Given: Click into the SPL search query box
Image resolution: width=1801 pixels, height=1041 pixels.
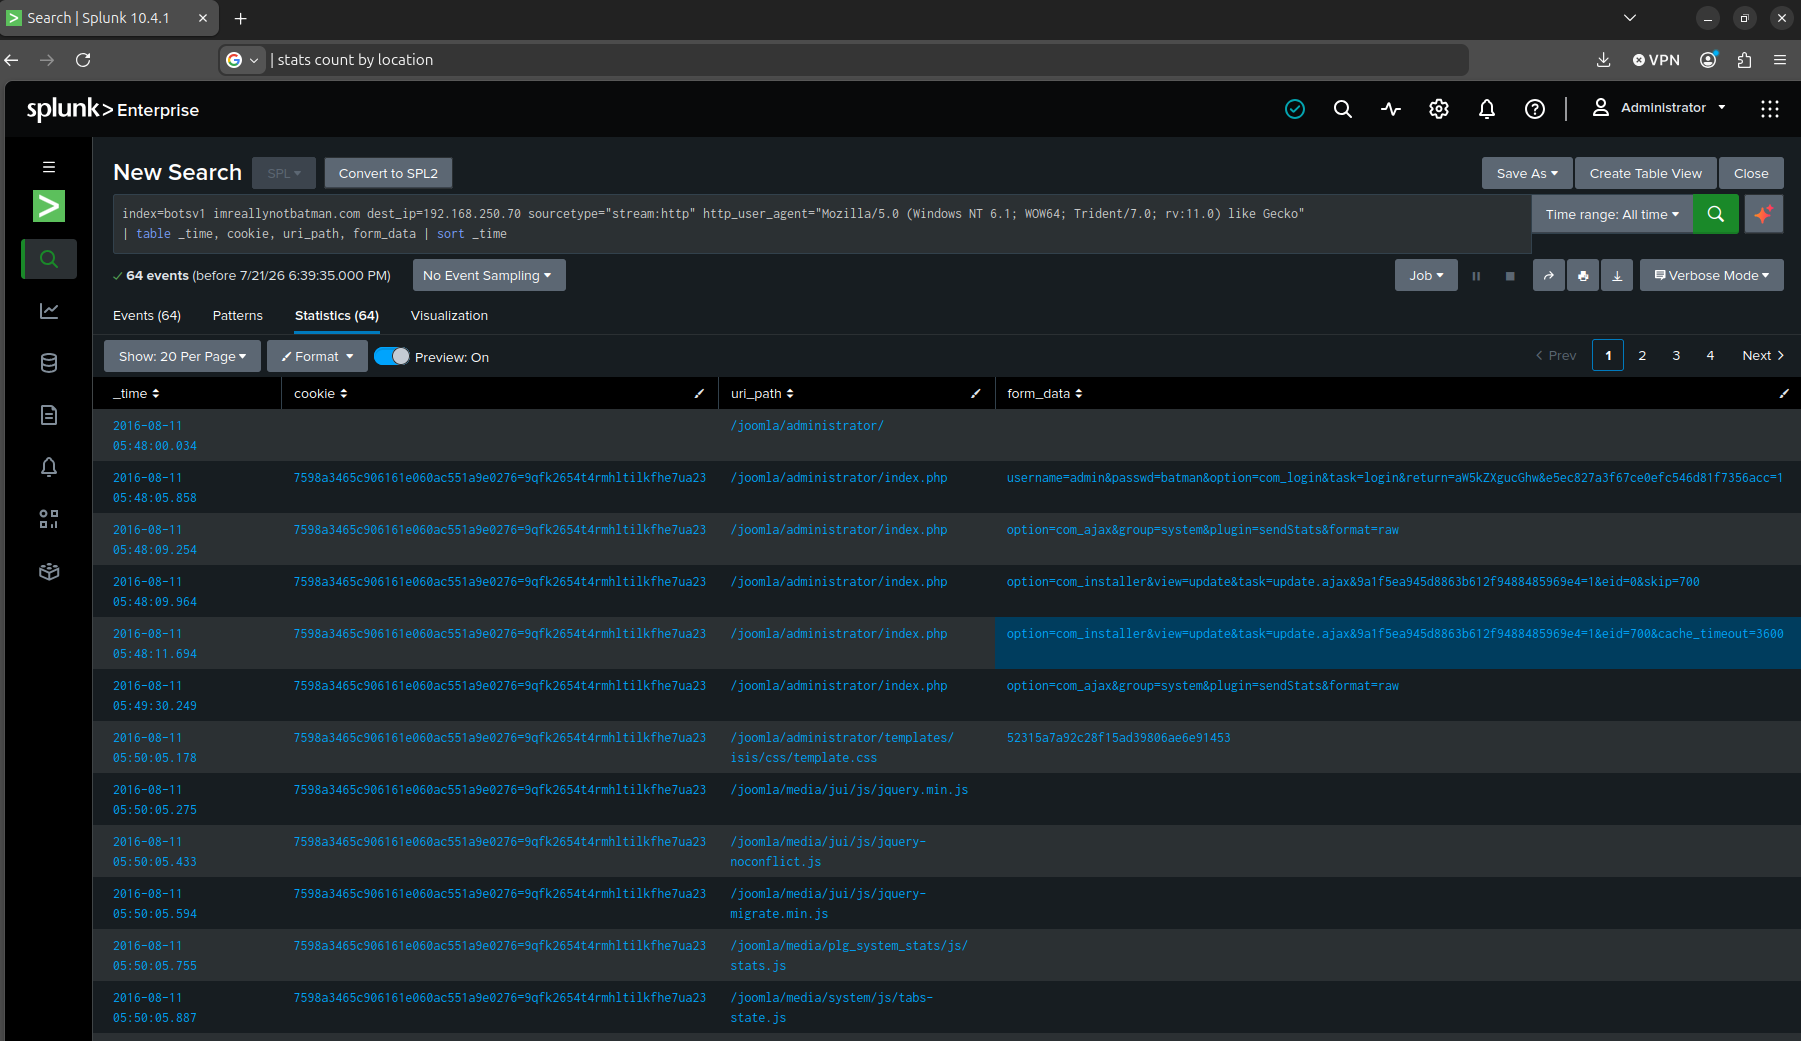Looking at the screenshot, I should click(x=820, y=224).
